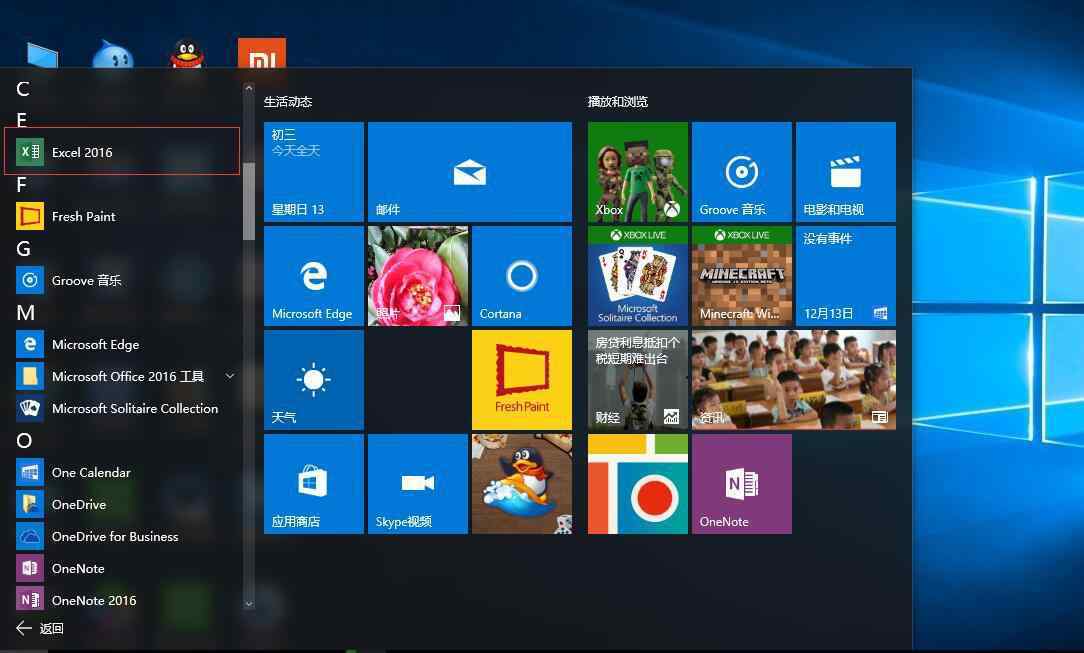
Task: Open the Microsoft Solitaire Collection tile
Action: 638,276
